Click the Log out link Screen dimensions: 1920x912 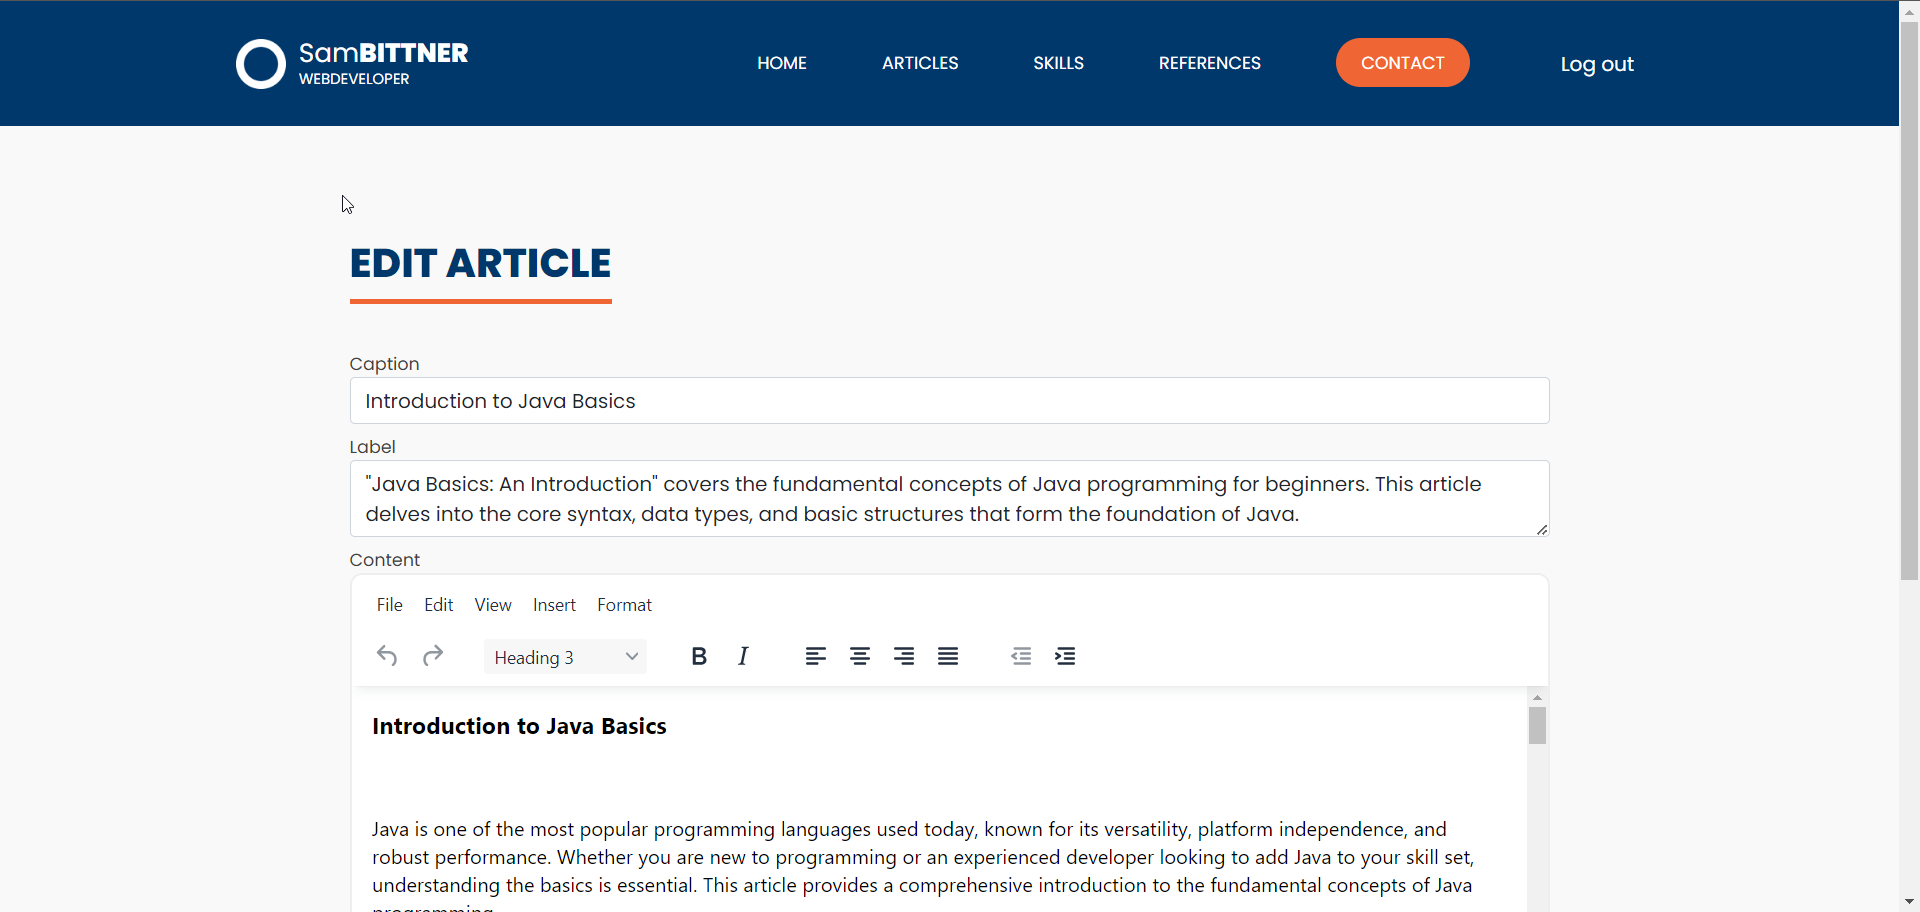(1597, 64)
